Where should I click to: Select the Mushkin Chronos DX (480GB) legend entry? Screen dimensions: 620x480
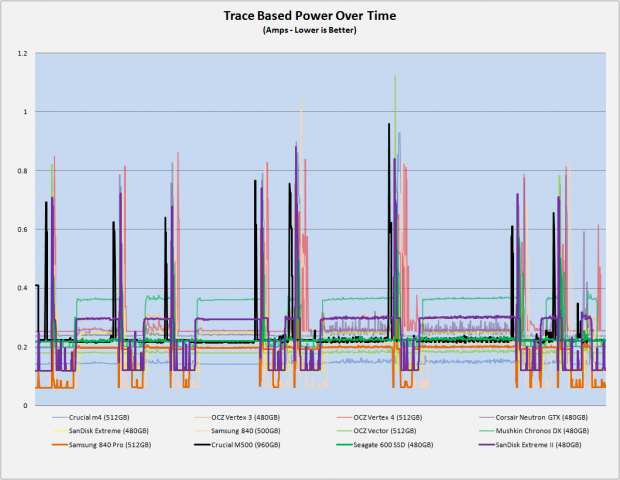pos(533,431)
